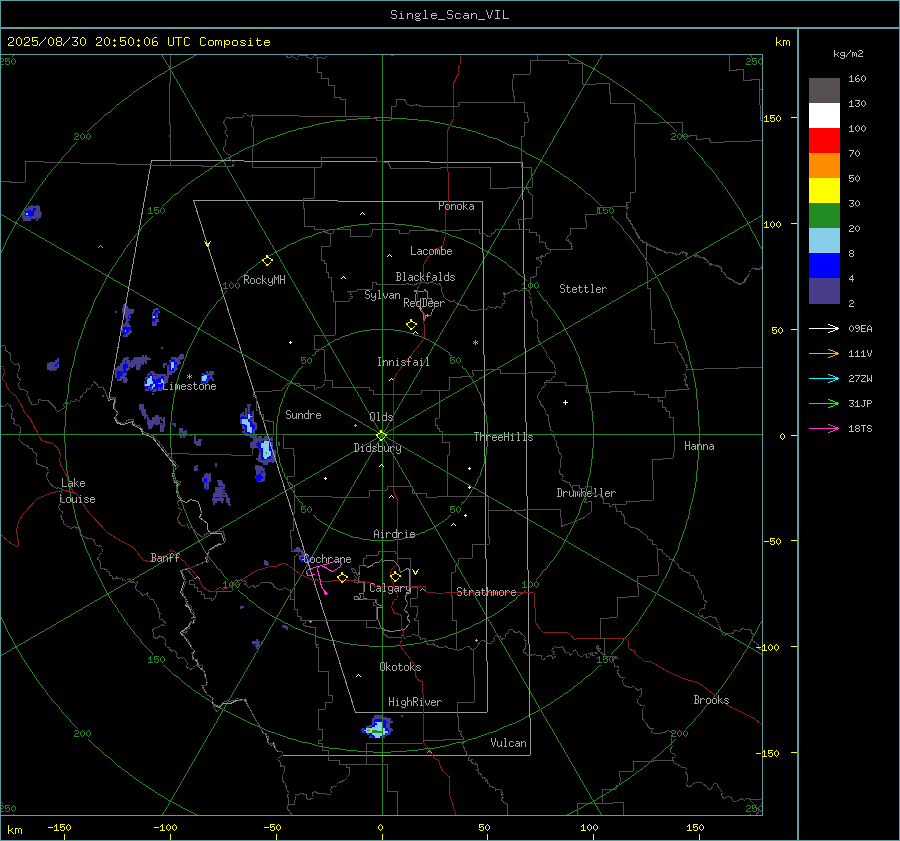Click the cyan 27ZW arrow in legend
This screenshot has height=841, width=900.
click(x=824, y=378)
